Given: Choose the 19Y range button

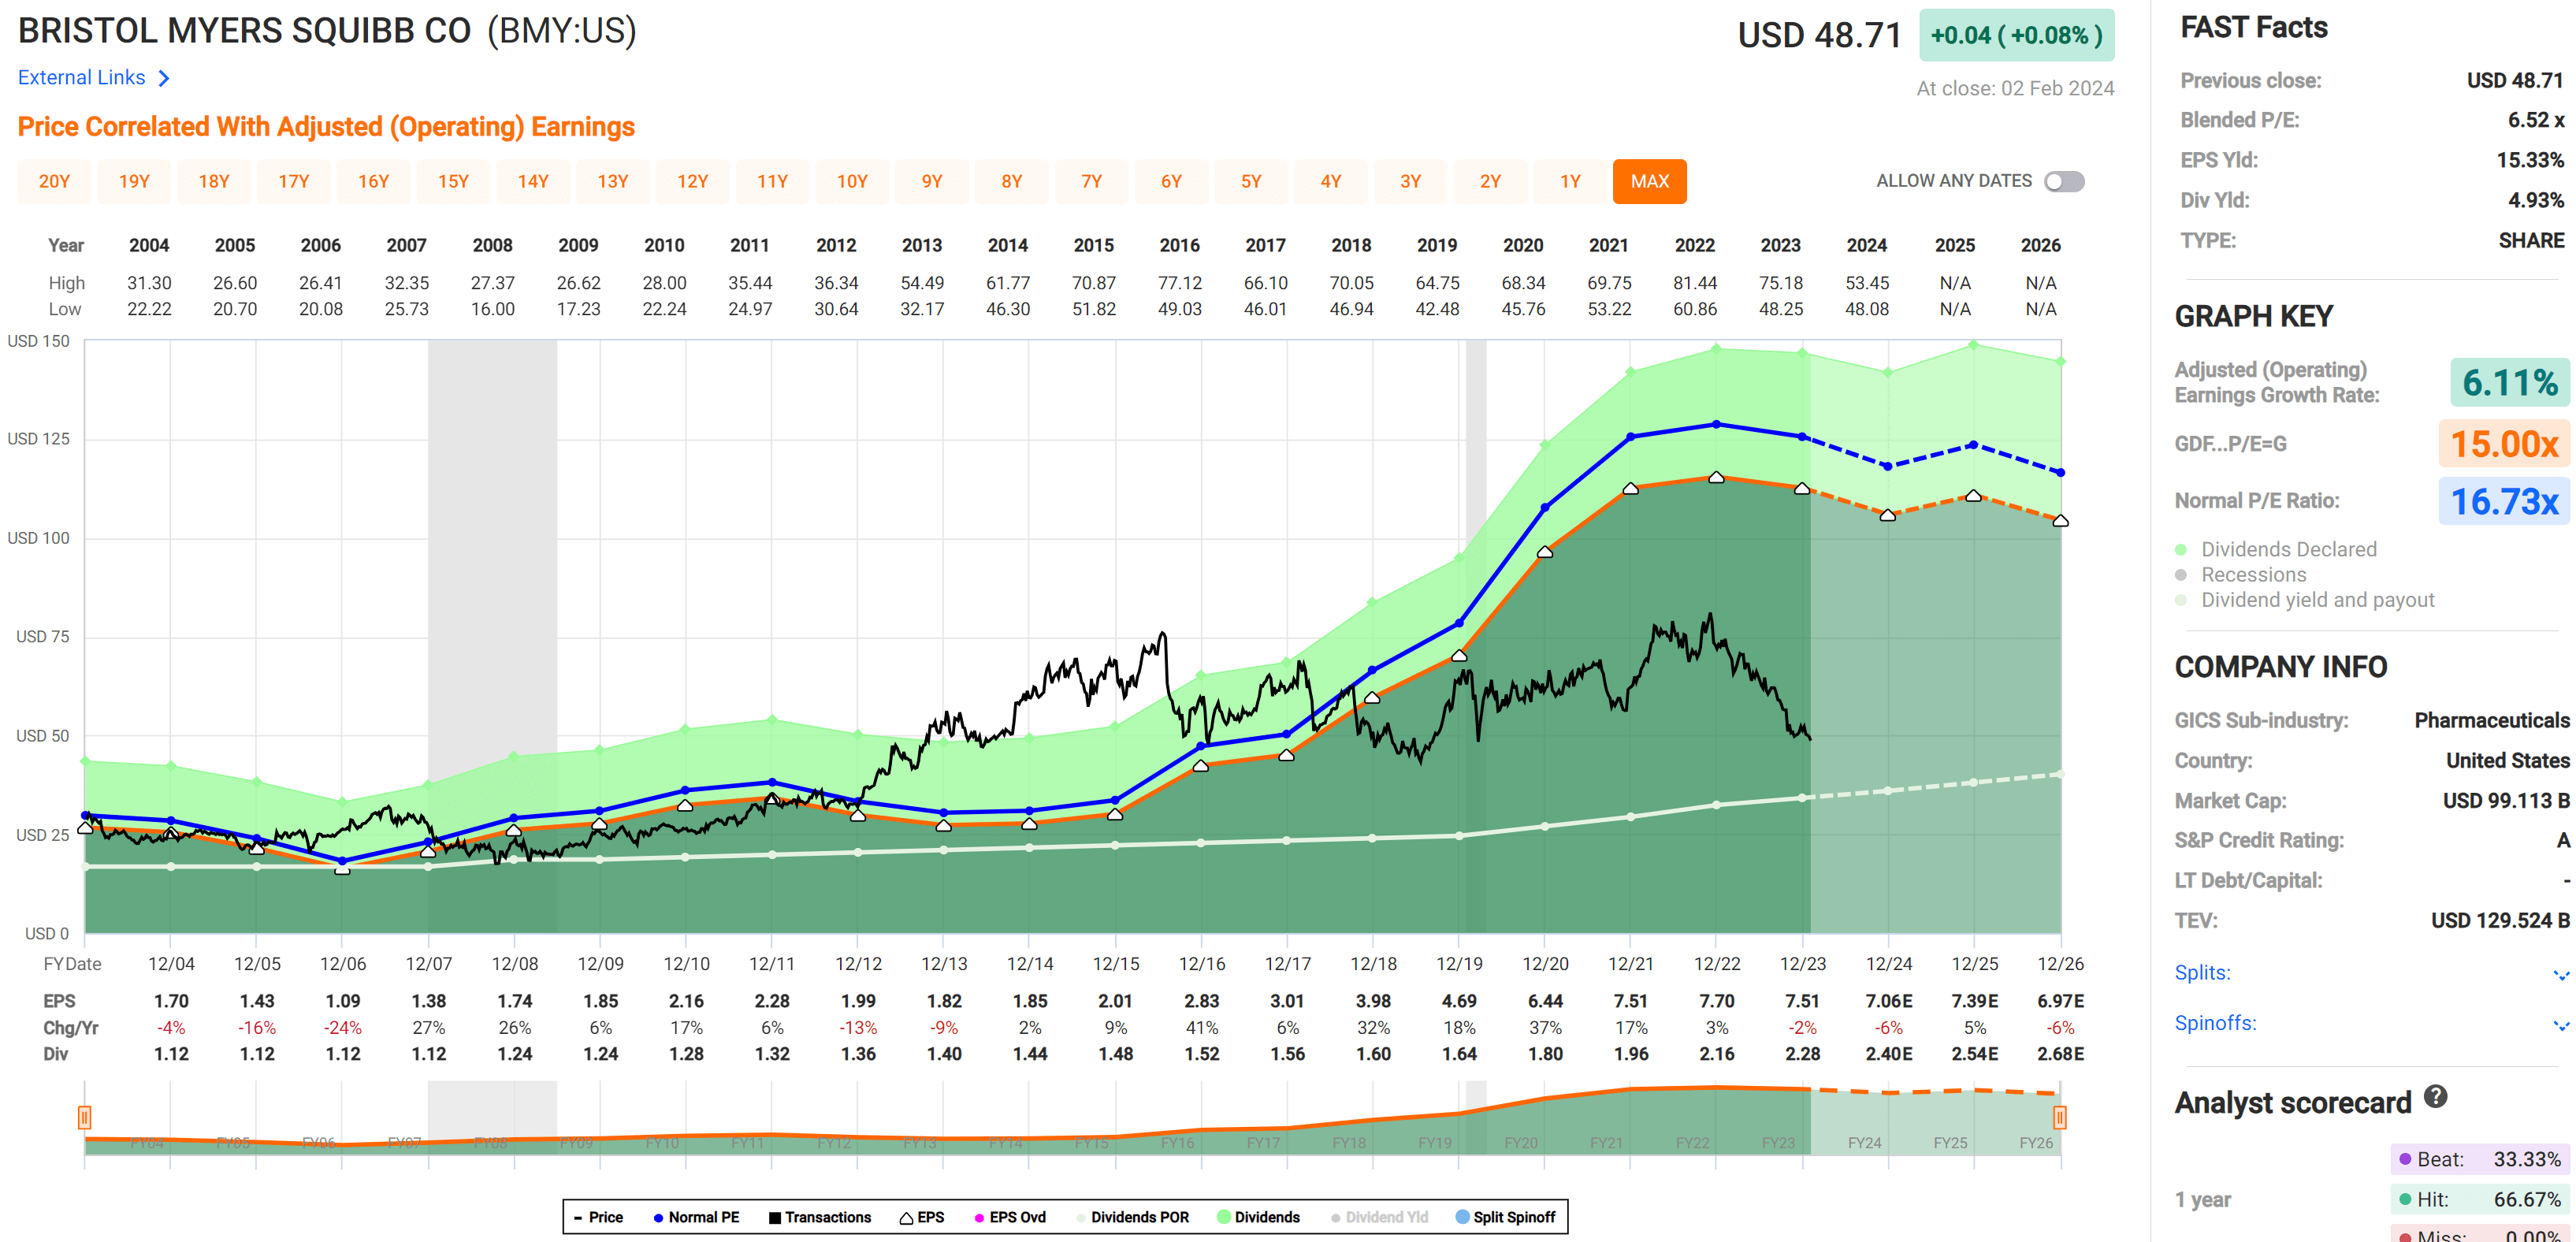Looking at the screenshot, I should [134, 182].
